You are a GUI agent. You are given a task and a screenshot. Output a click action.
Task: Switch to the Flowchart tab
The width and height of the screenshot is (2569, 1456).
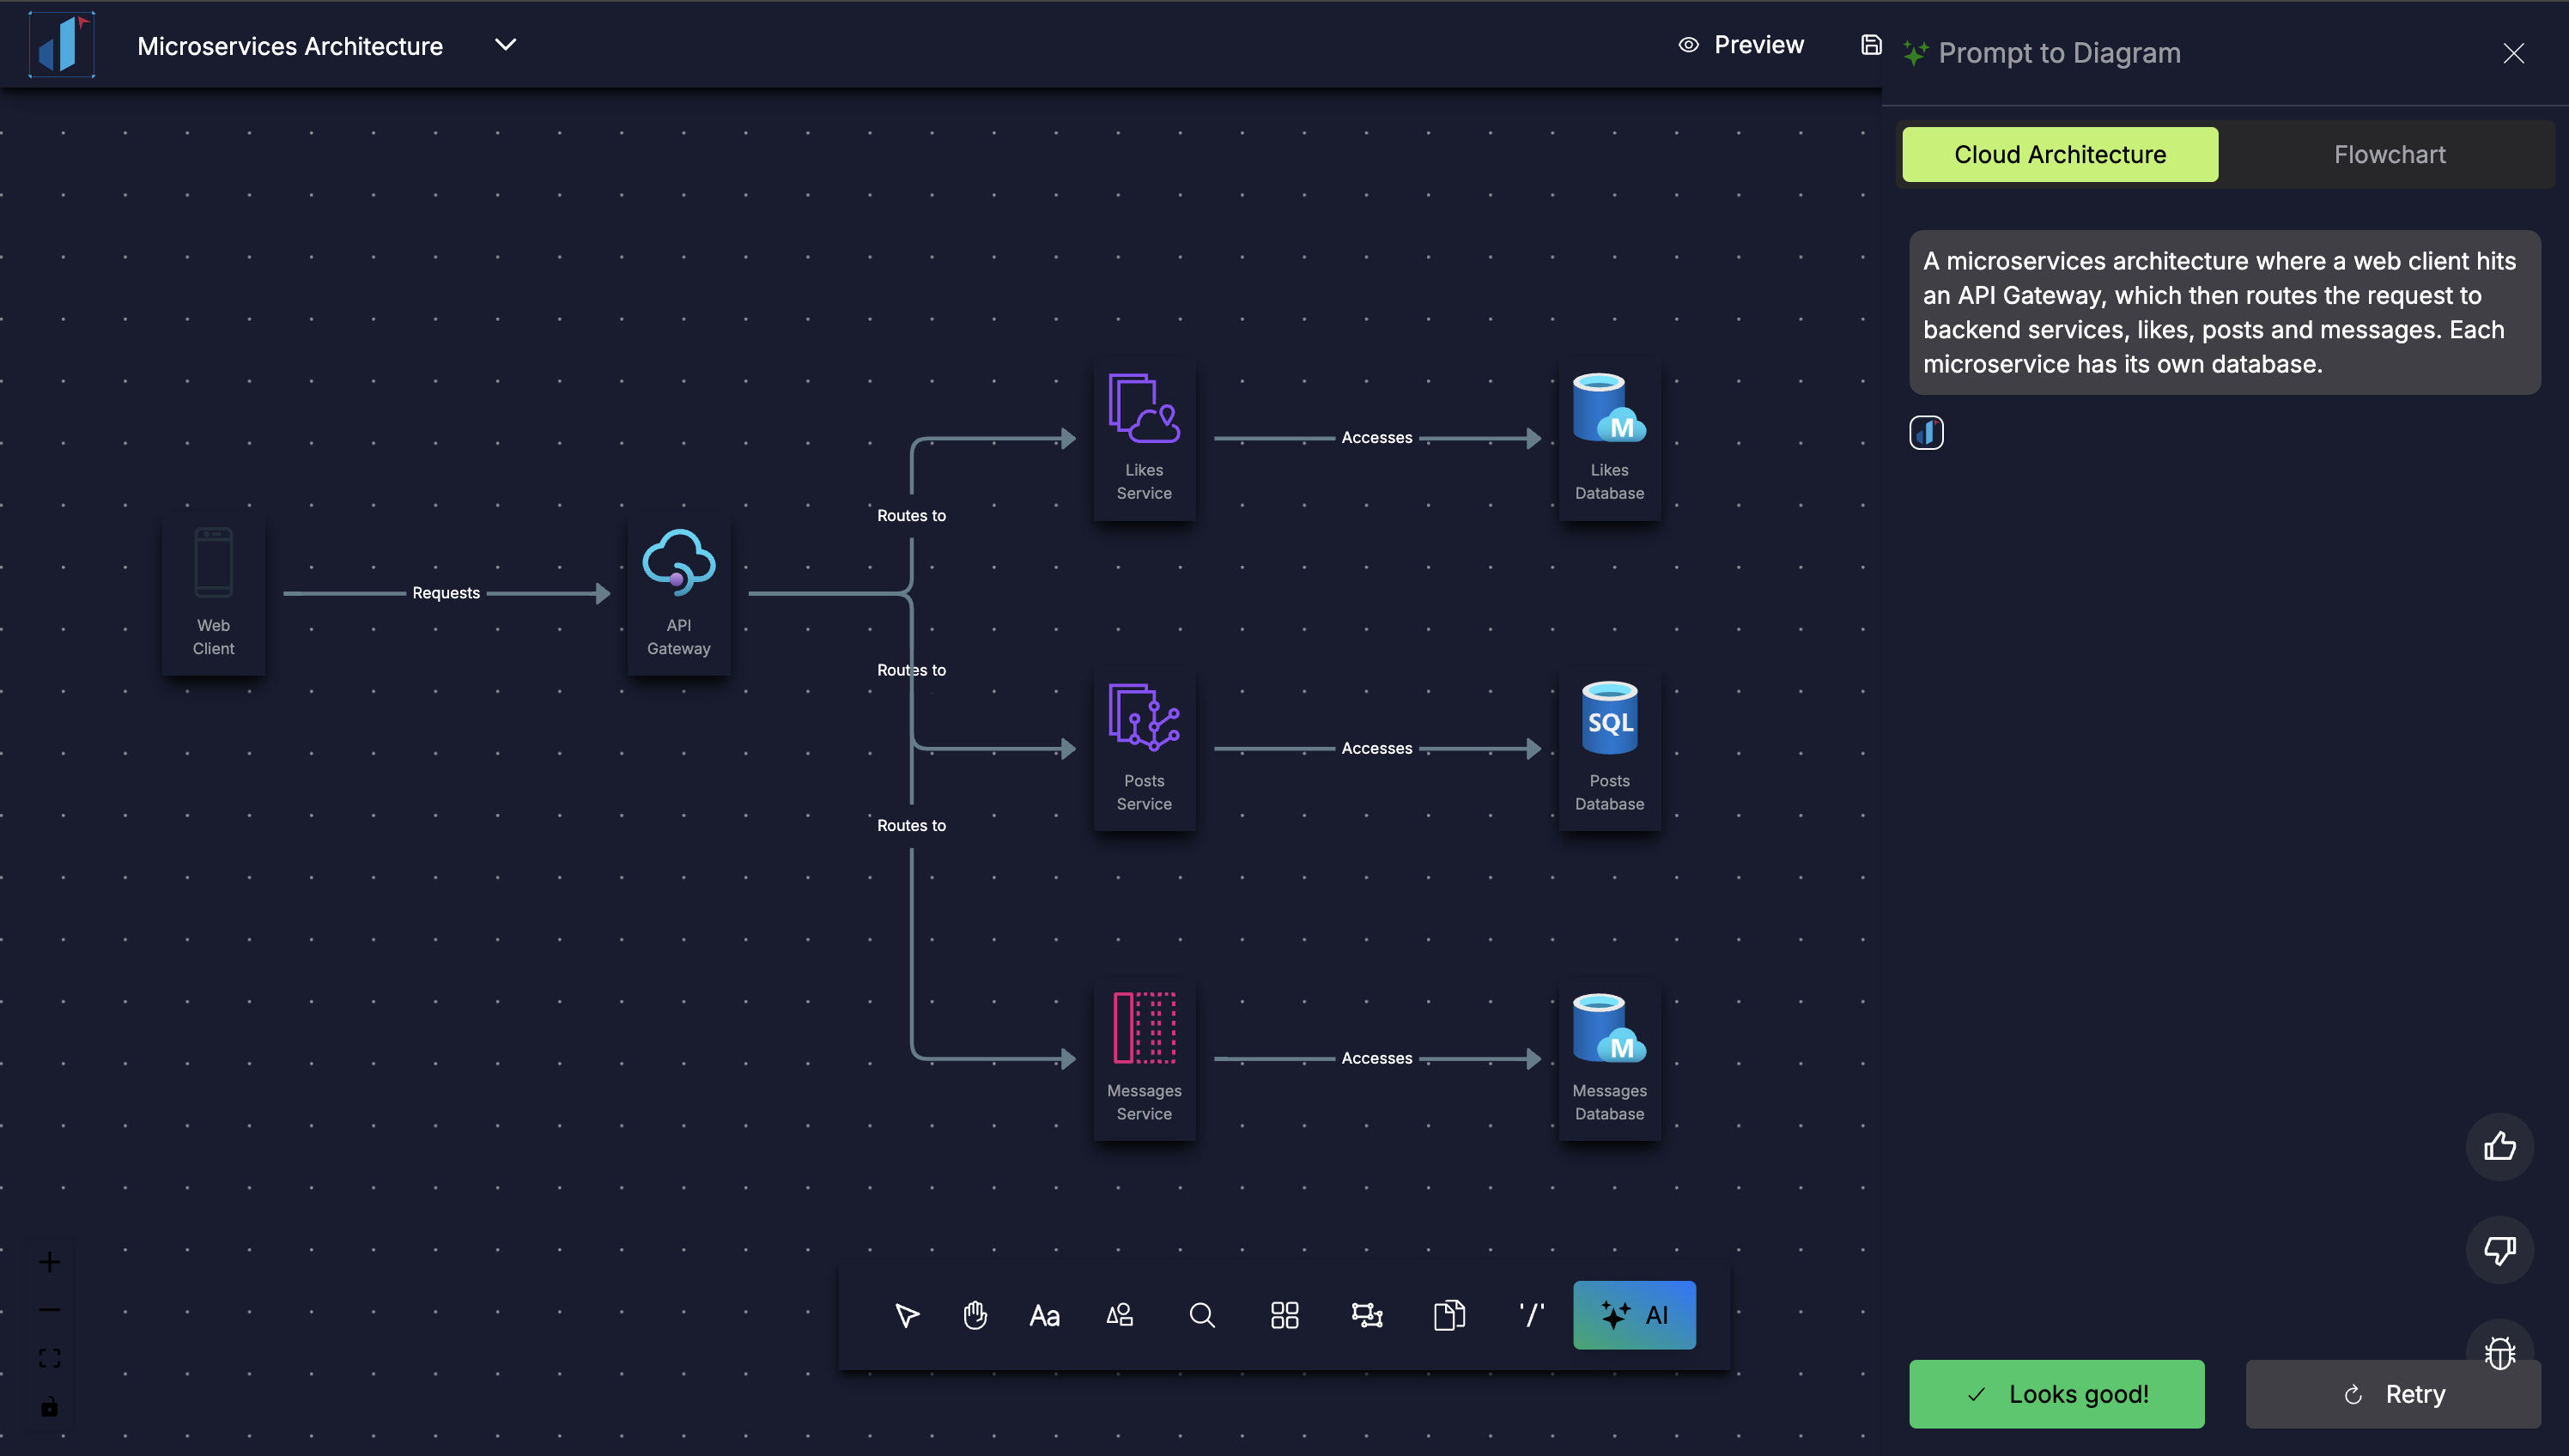point(2389,154)
